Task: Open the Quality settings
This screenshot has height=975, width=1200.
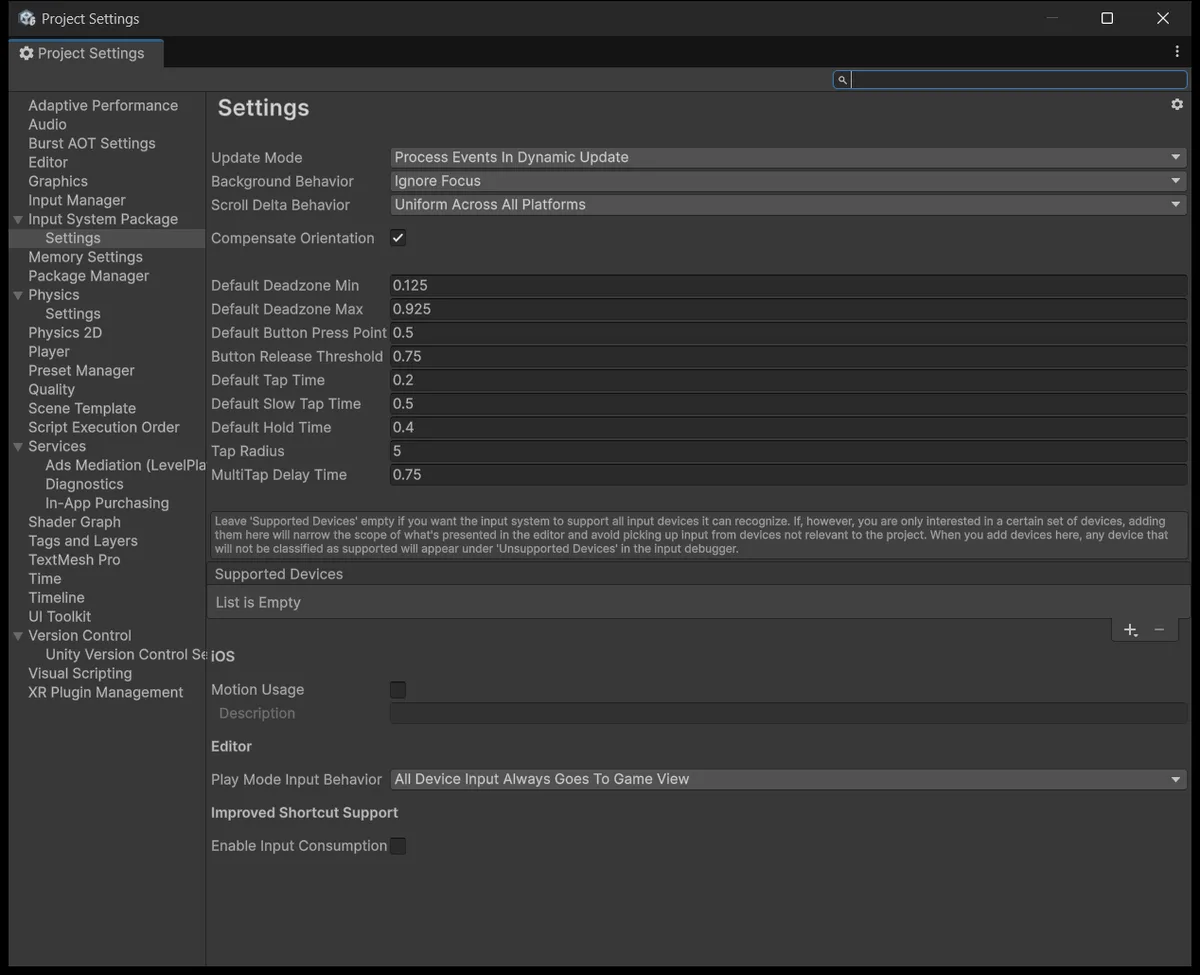Action: coord(51,390)
